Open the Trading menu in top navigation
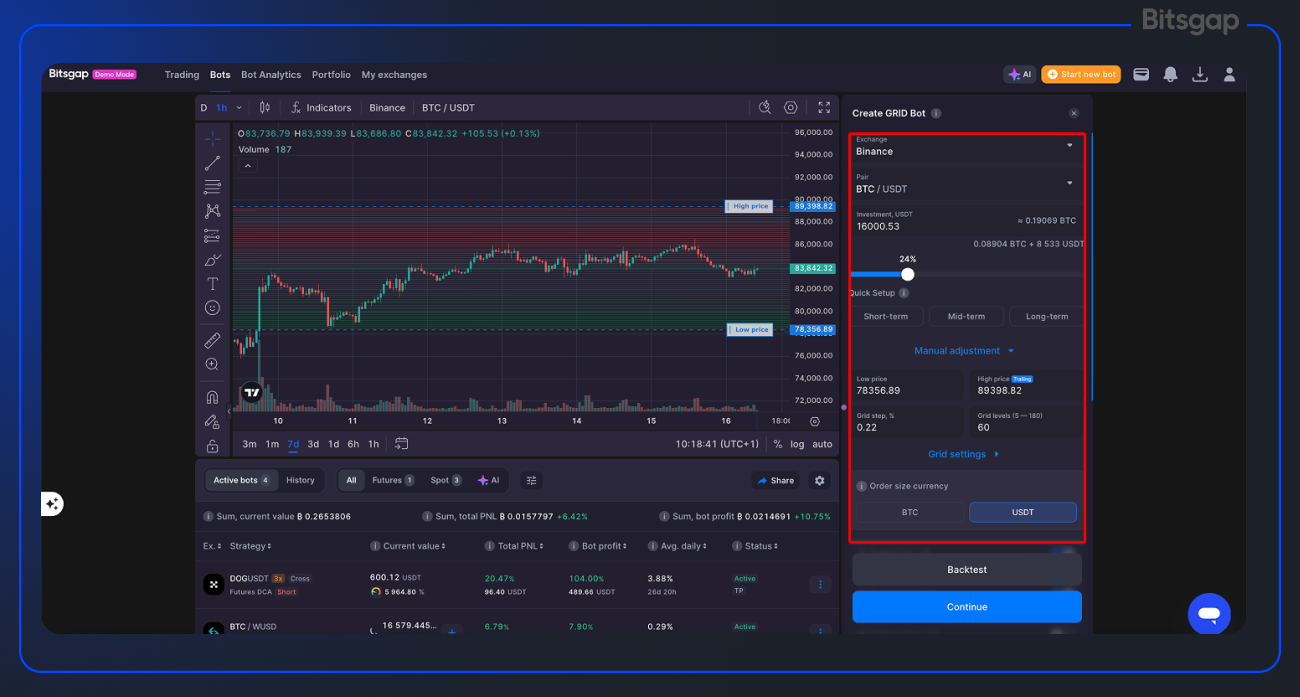1300x697 pixels. pos(182,75)
